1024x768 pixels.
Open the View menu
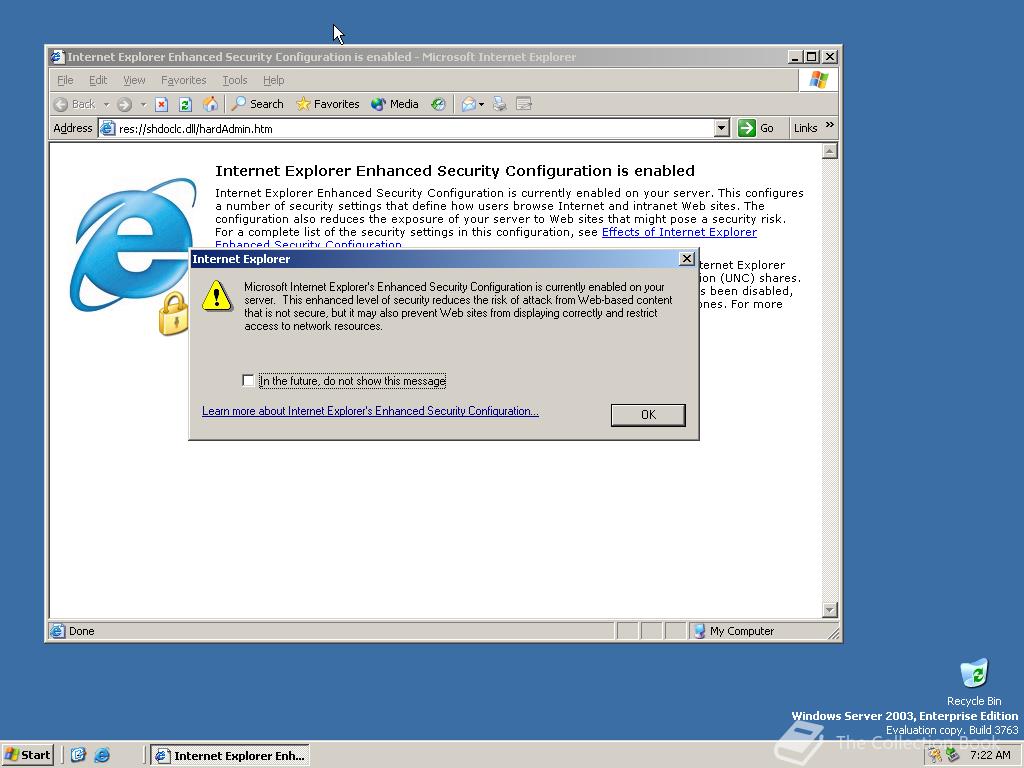[x=134, y=80]
